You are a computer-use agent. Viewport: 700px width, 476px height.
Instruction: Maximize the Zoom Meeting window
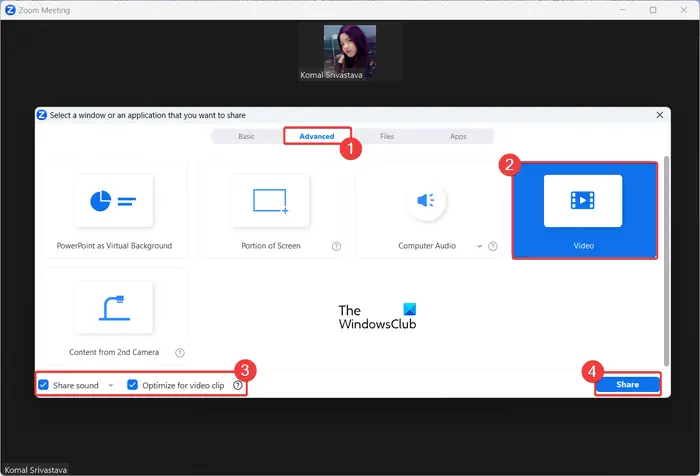pyautogui.click(x=653, y=10)
